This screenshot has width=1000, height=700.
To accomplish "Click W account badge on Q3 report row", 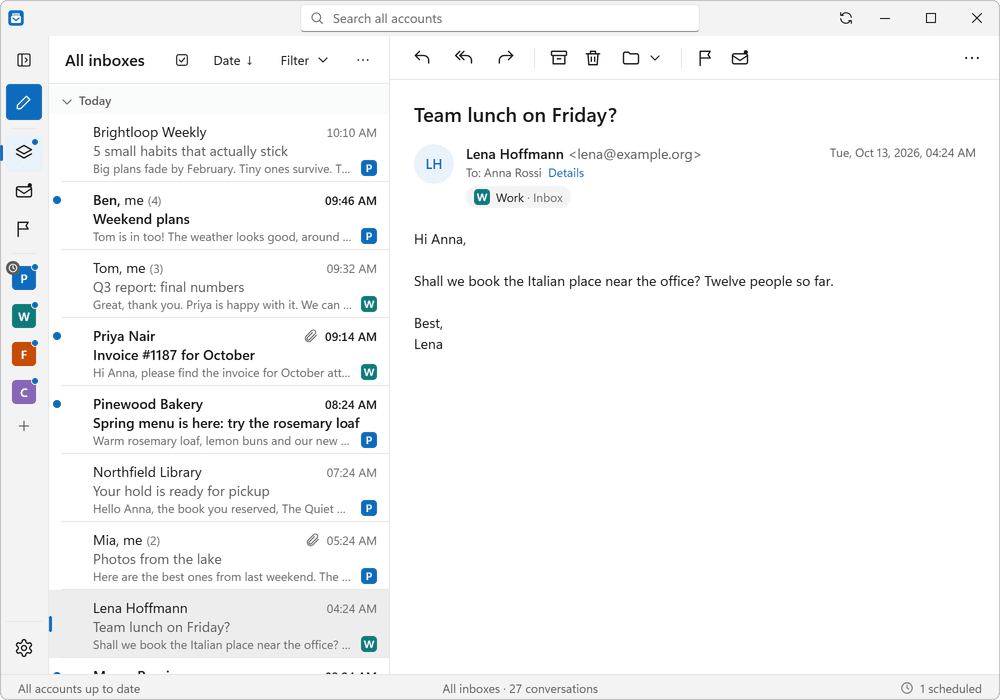I will (369, 304).
